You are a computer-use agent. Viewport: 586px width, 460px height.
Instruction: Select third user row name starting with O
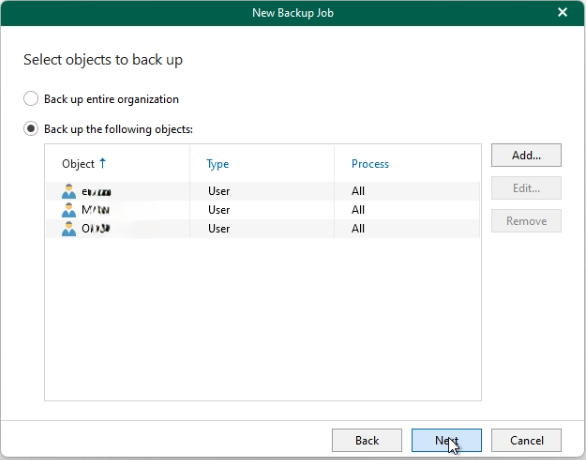(96, 228)
